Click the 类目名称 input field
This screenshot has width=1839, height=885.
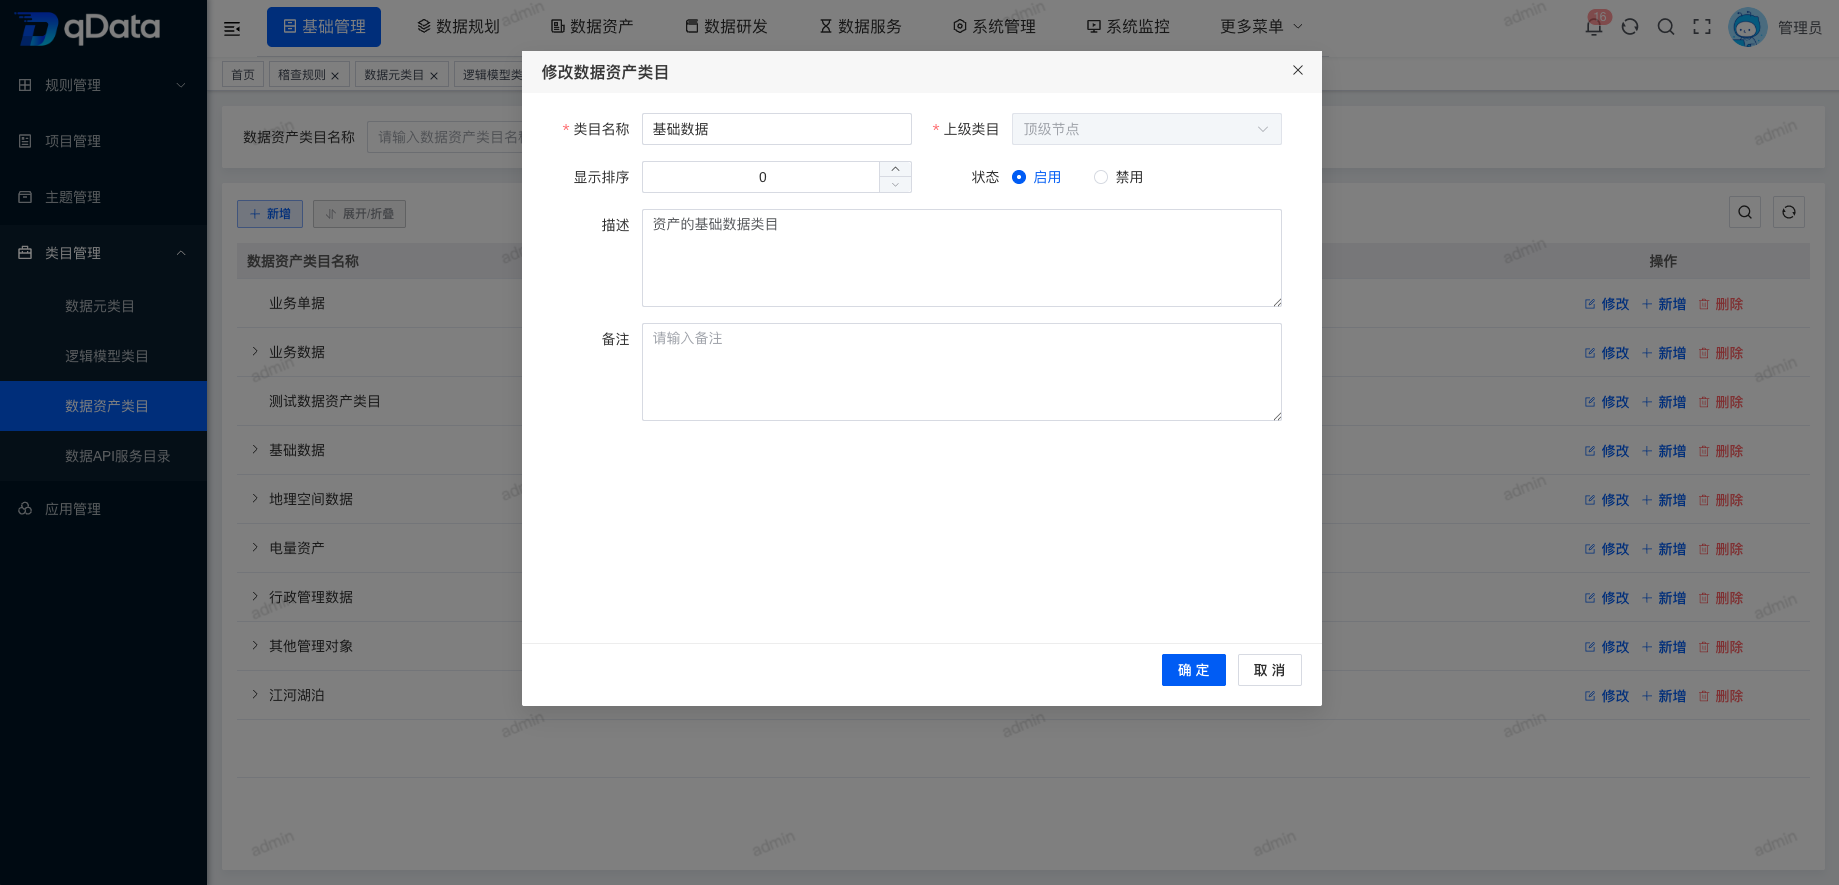(777, 129)
